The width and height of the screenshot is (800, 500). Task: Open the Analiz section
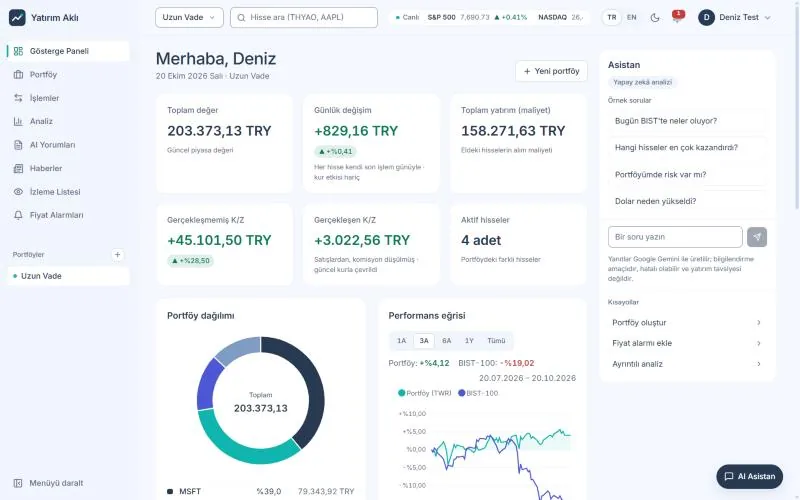[68, 121]
